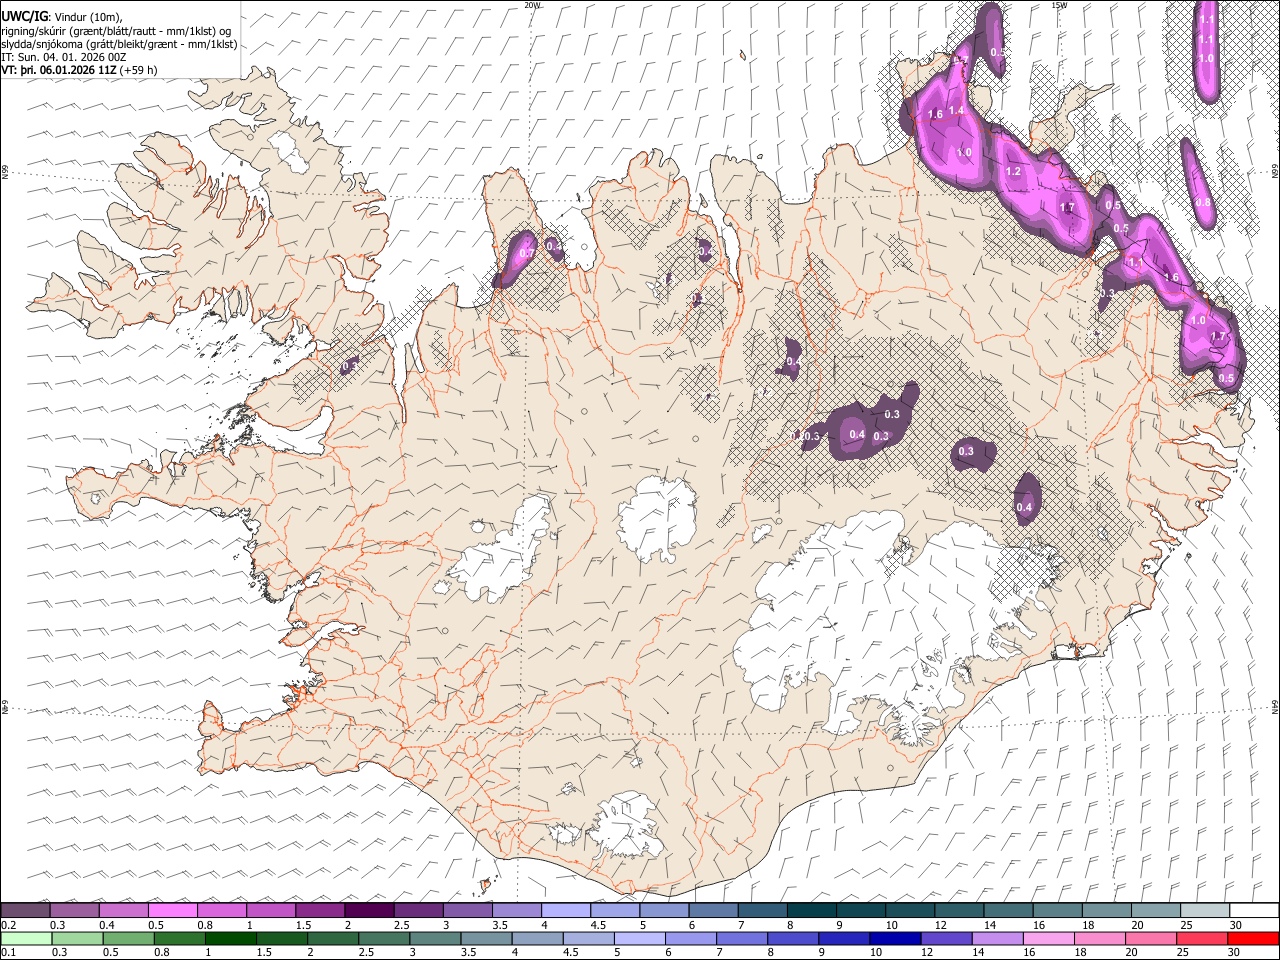Select the lower legend swatch between 2 and 2.5

click(333, 938)
